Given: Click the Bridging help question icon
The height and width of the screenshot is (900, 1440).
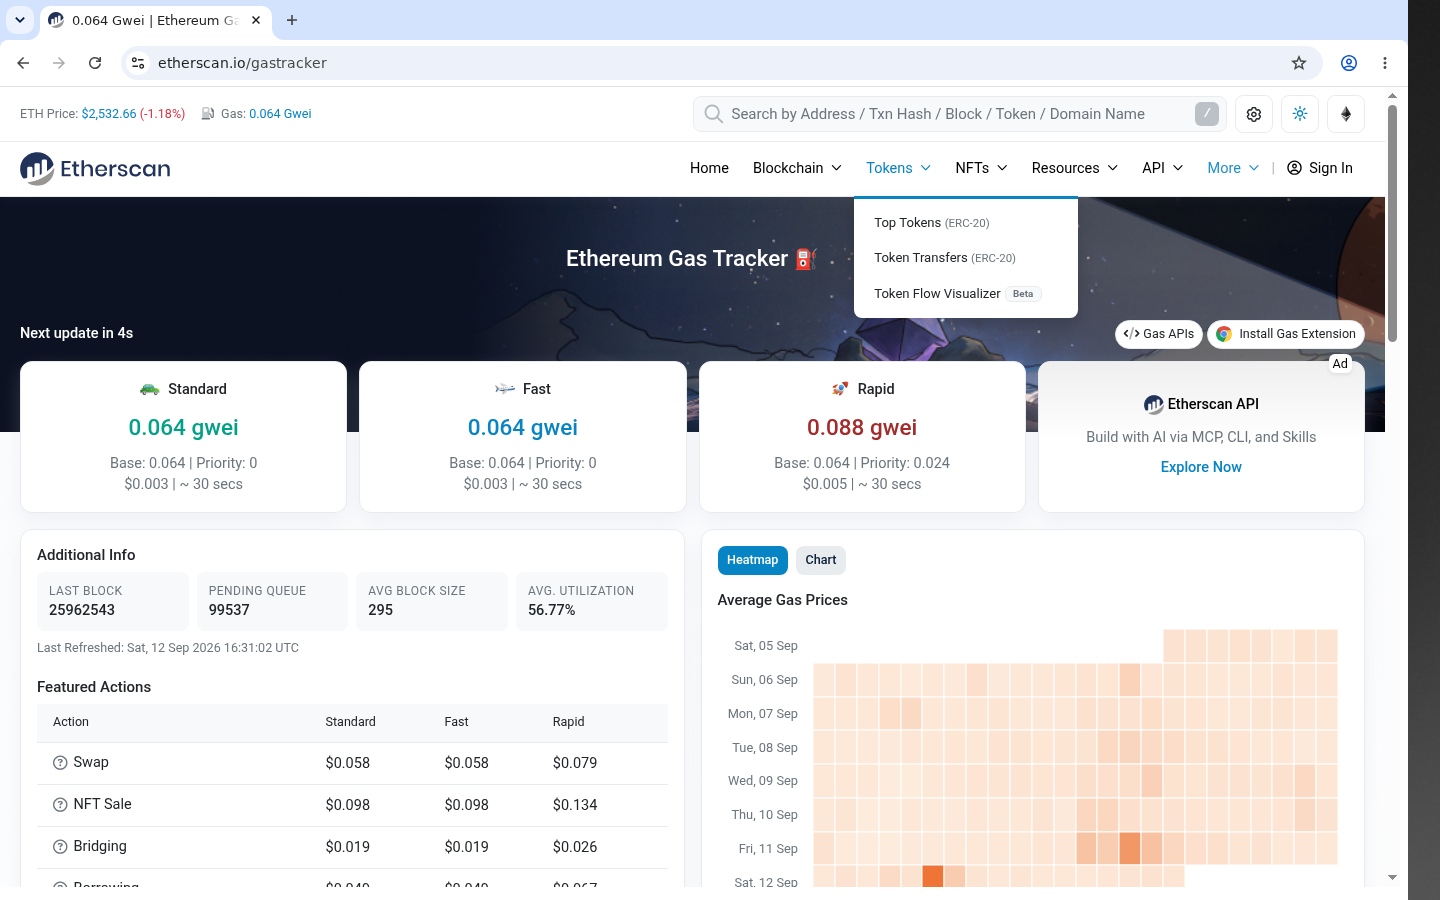Looking at the screenshot, I should click(60, 847).
